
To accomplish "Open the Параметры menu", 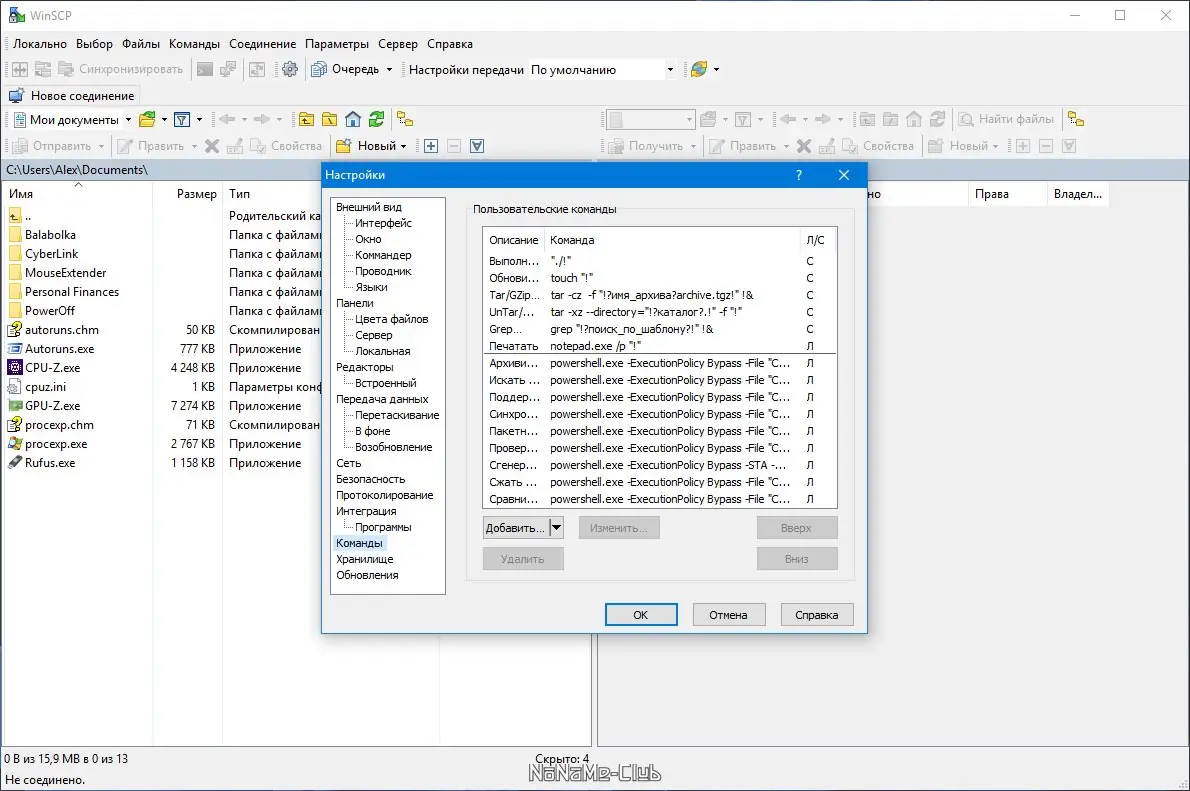I will click(x=337, y=44).
